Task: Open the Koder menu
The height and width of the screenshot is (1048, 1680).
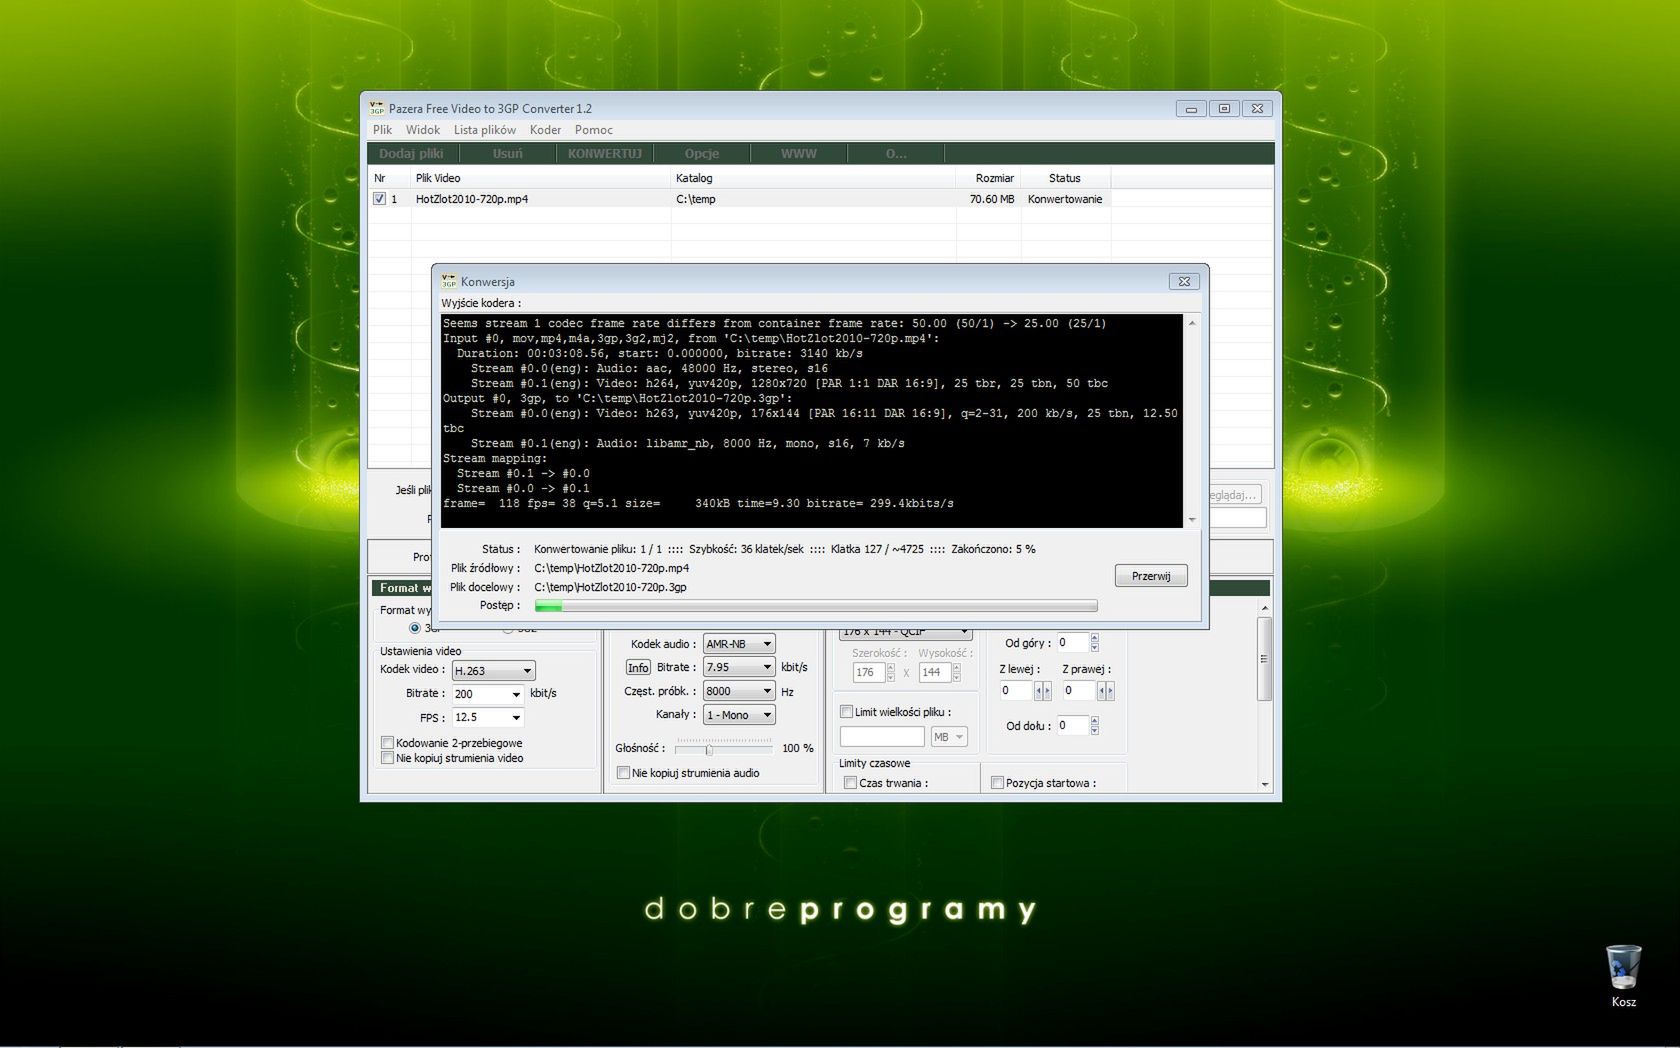Action: [x=545, y=130]
